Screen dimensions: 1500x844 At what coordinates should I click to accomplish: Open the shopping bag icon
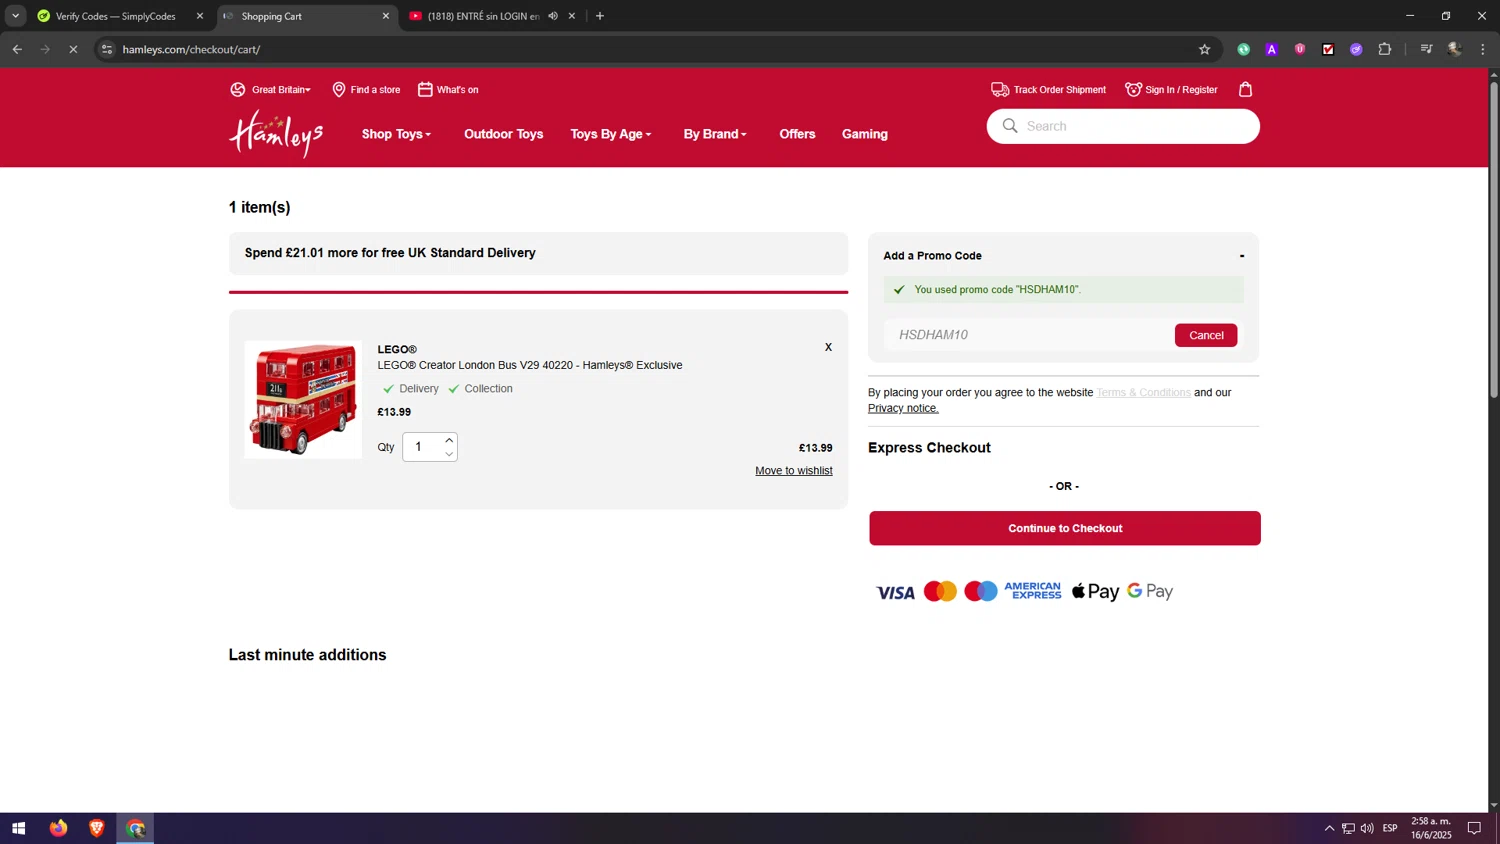1245,89
